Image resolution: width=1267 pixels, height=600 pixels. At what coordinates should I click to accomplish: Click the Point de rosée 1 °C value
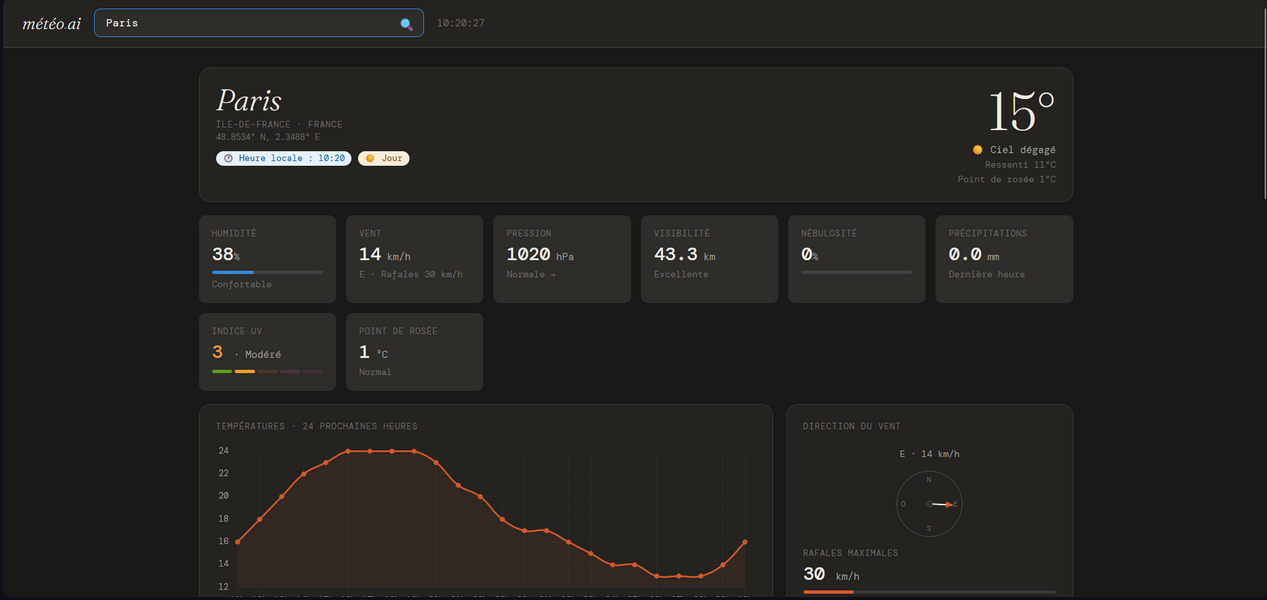pyautogui.click(x=374, y=352)
